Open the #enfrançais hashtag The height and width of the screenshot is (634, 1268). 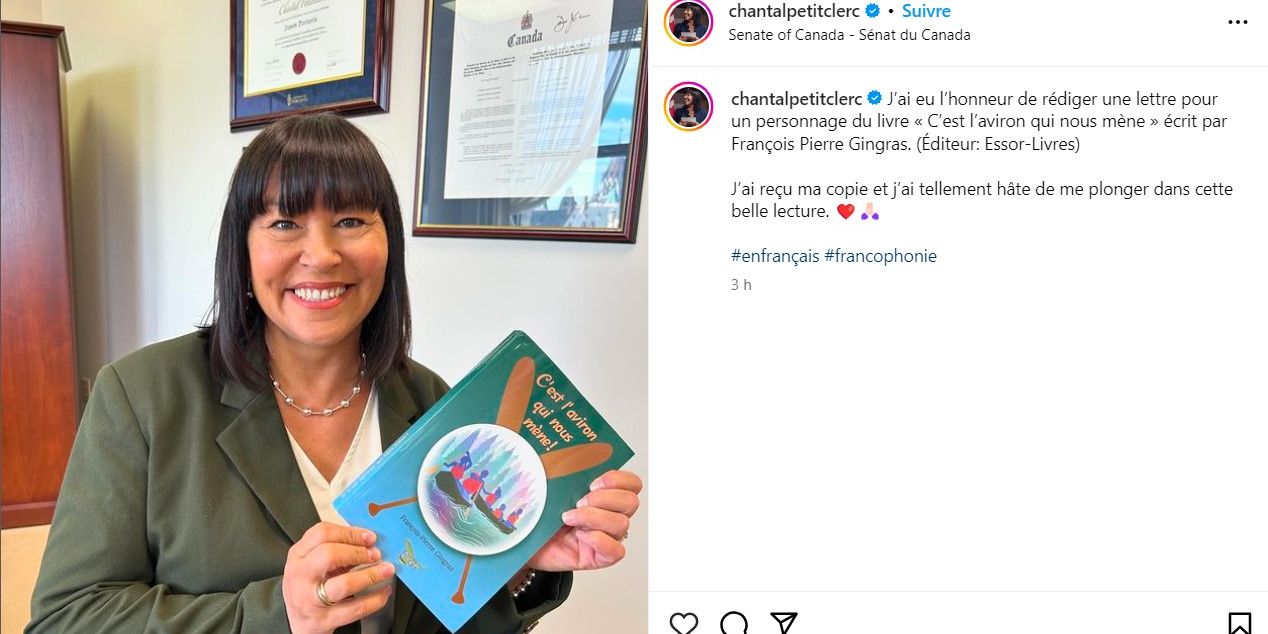click(775, 256)
